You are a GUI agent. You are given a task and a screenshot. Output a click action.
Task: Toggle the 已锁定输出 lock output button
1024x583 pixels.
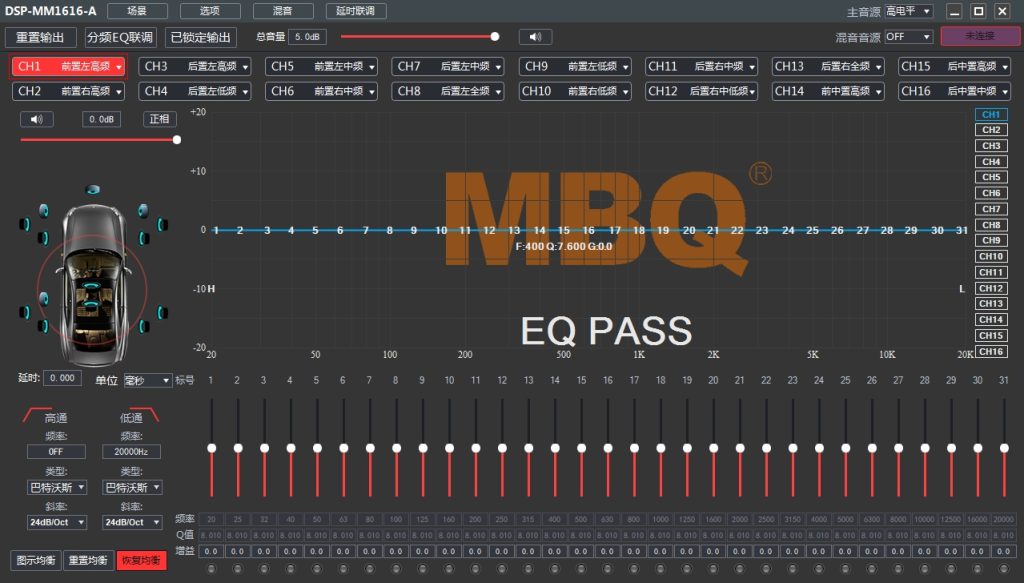(x=200, y=37)
